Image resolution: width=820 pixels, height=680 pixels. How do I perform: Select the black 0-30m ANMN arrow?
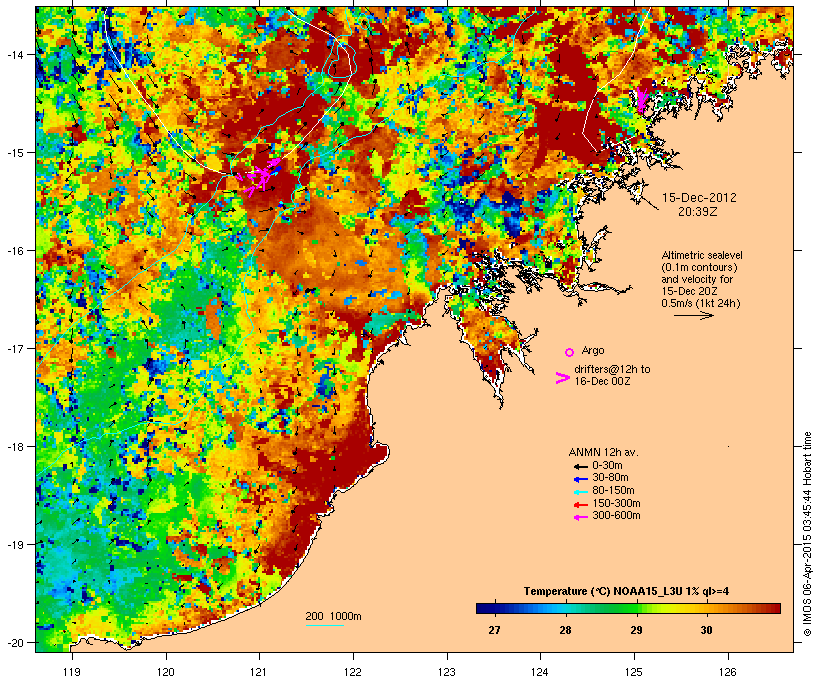[581, 466]
